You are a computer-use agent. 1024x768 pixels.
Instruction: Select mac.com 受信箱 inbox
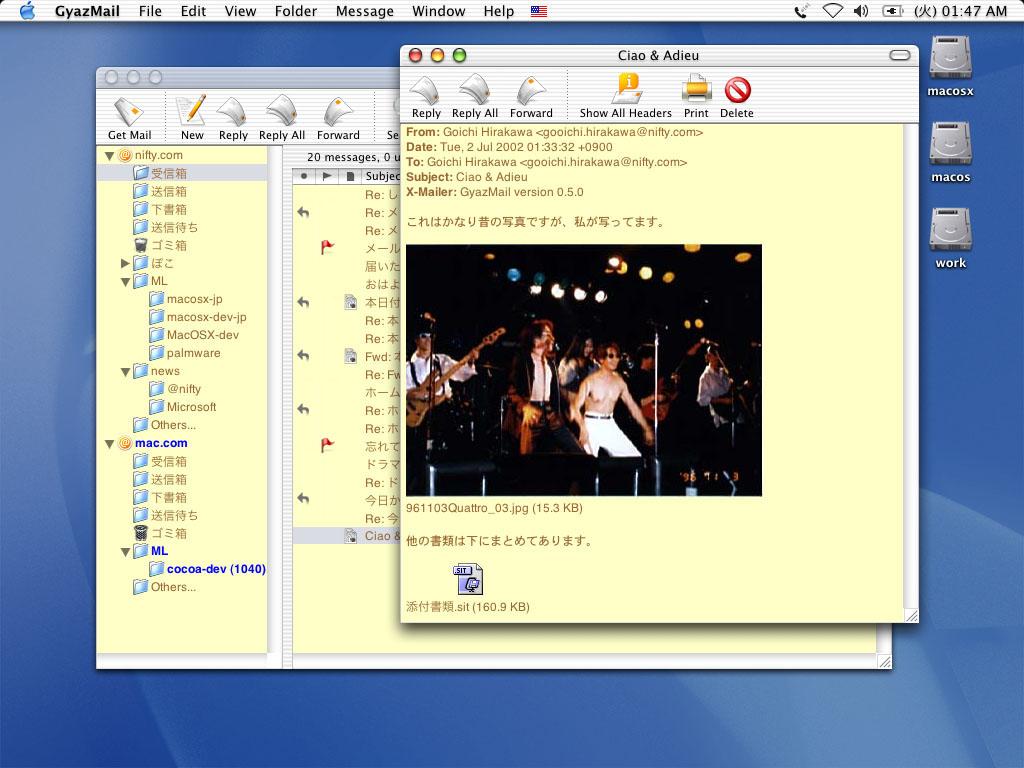click(x=161, y=462)
